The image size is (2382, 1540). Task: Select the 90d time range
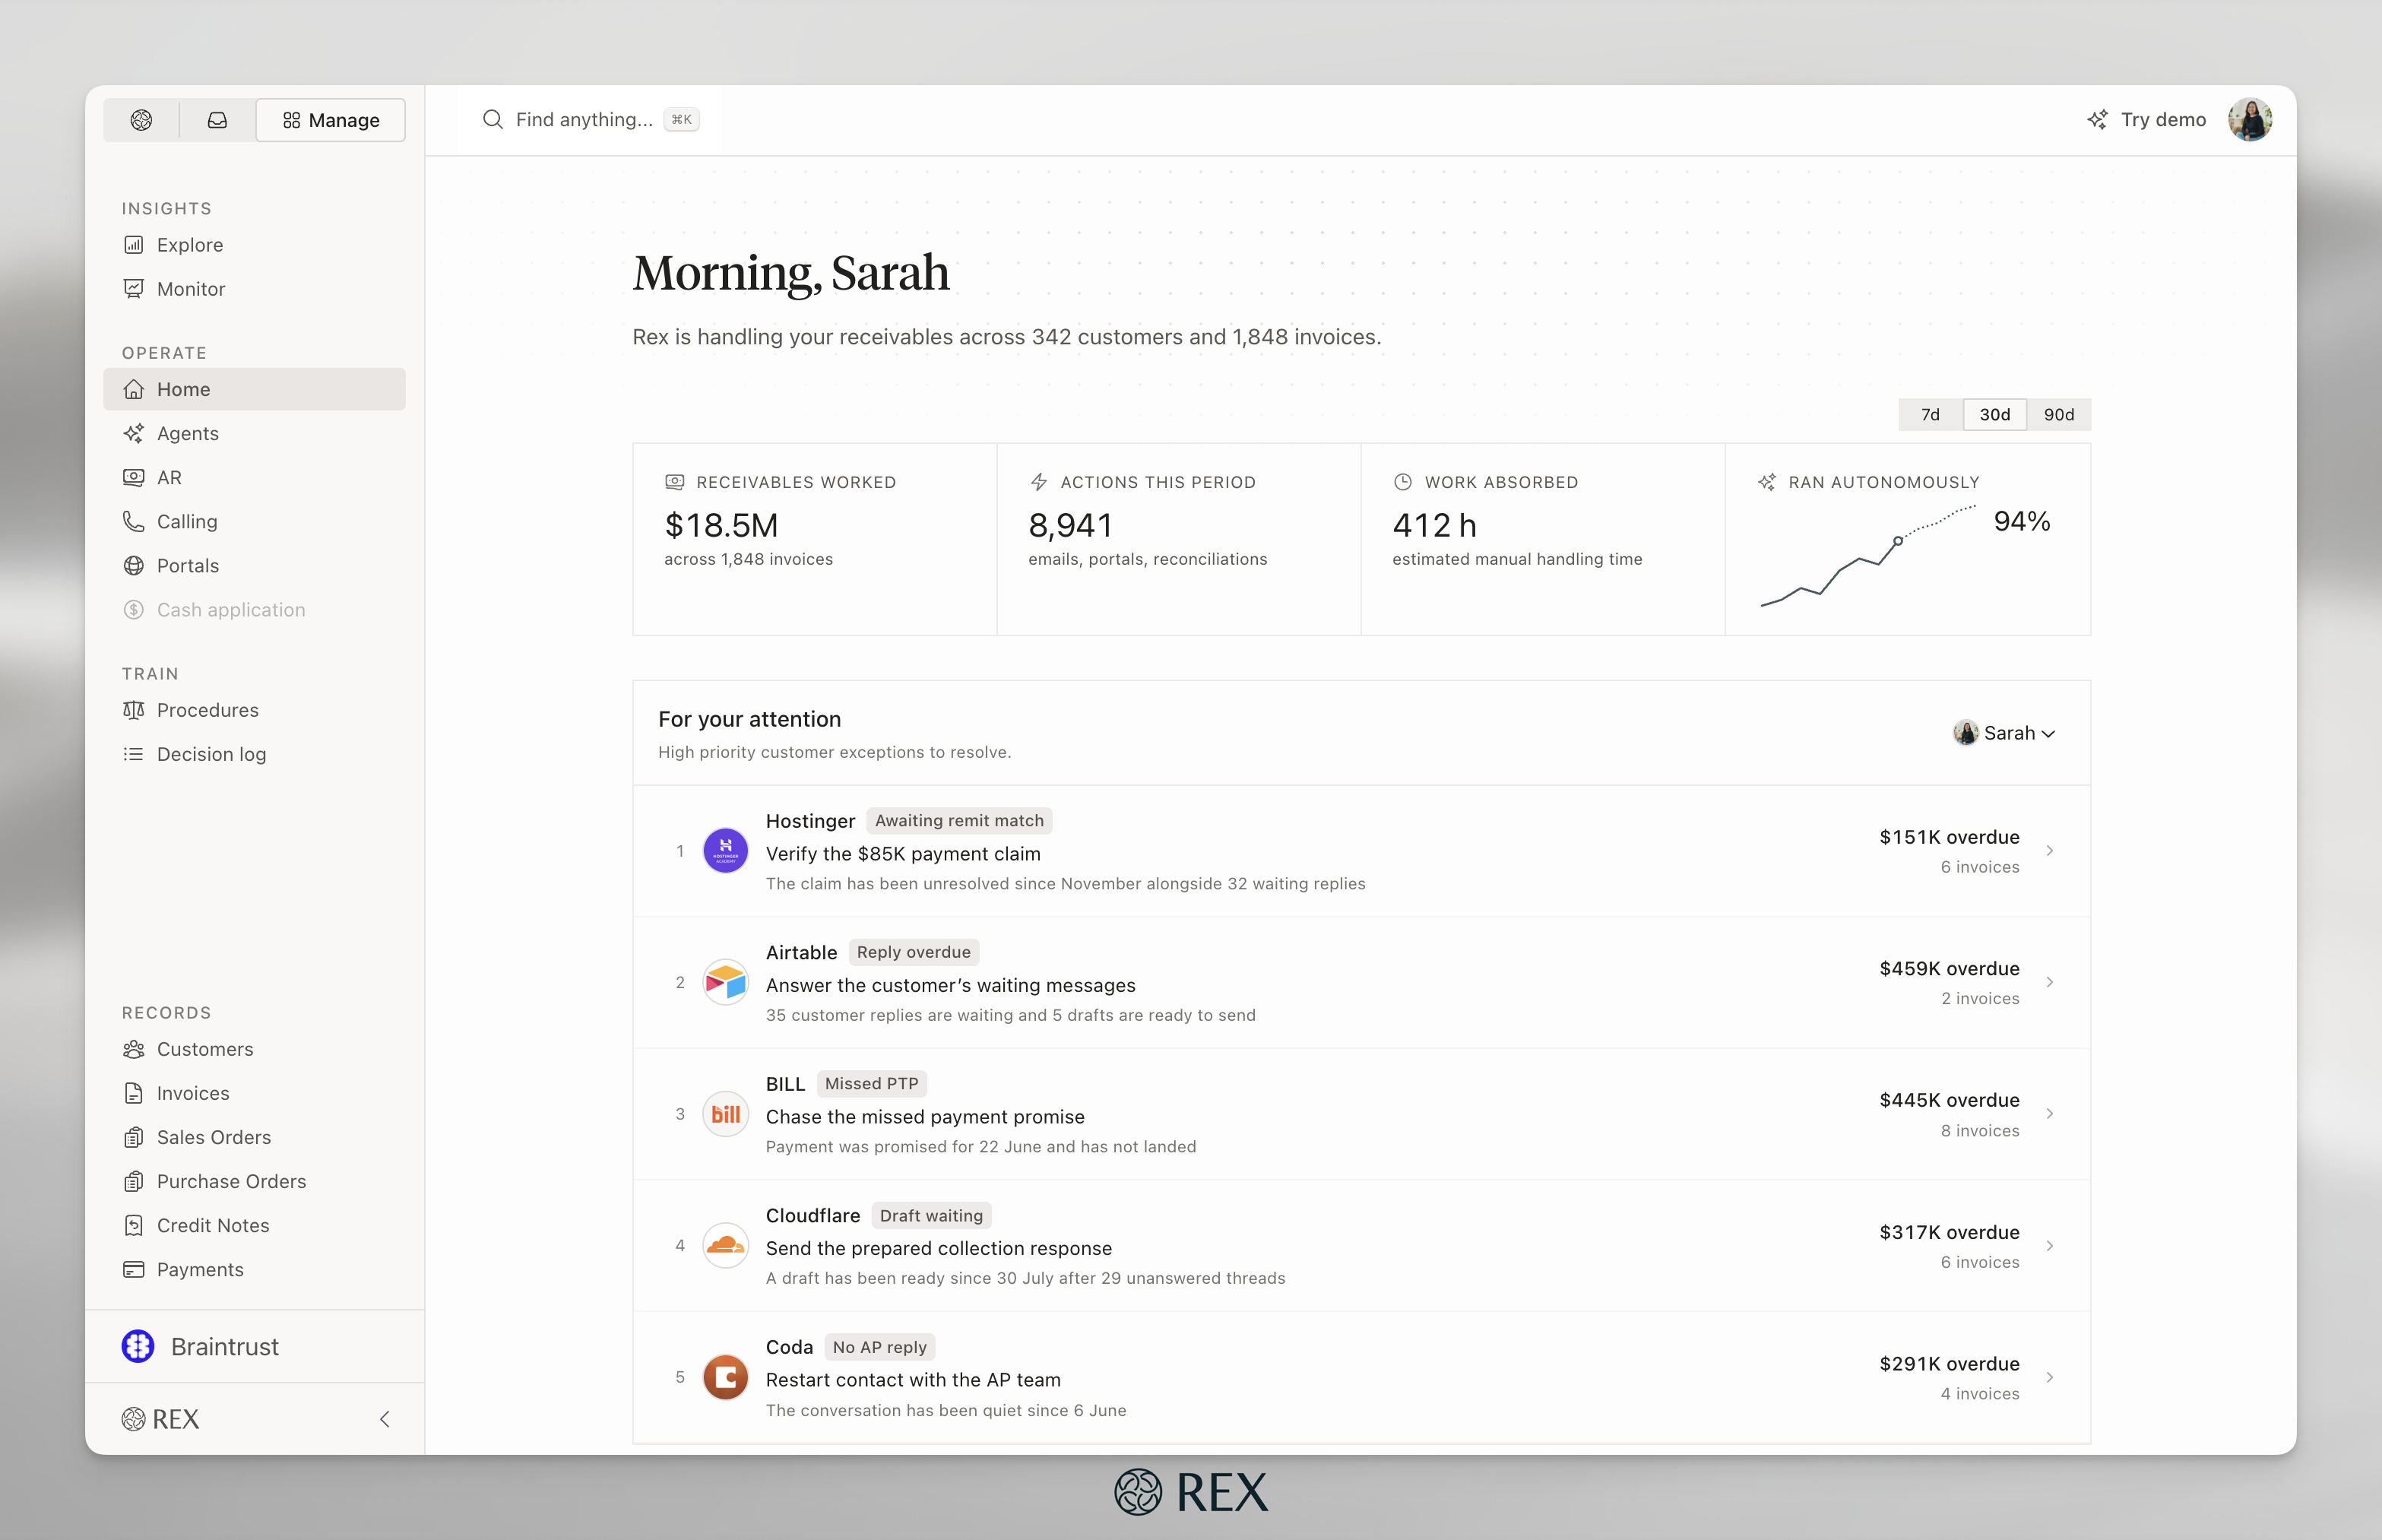pyautogui.click(x=2058, y=414)
